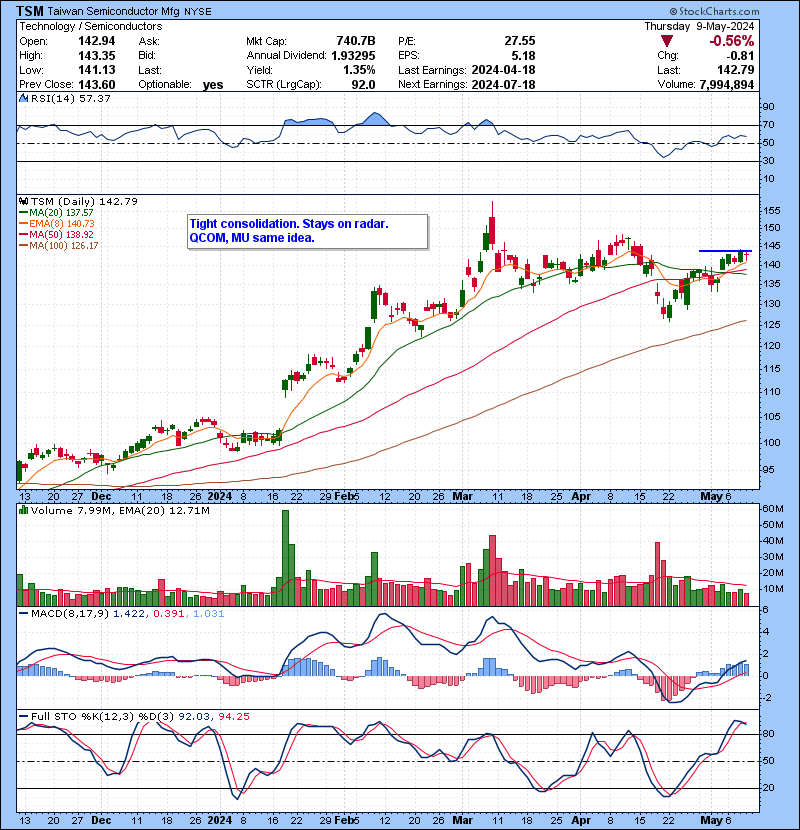Image resolution: width=800 pixels, height=830 pixels.
Task: Click the Mkt Cap value 740.7B
Action: (x=356, y=41)
